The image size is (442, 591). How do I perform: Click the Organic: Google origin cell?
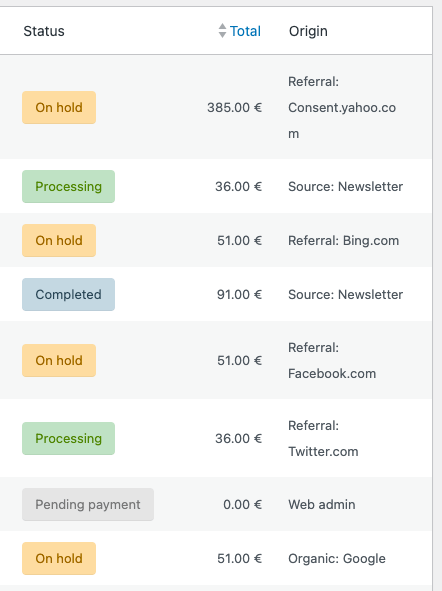[x=337, y=558]
